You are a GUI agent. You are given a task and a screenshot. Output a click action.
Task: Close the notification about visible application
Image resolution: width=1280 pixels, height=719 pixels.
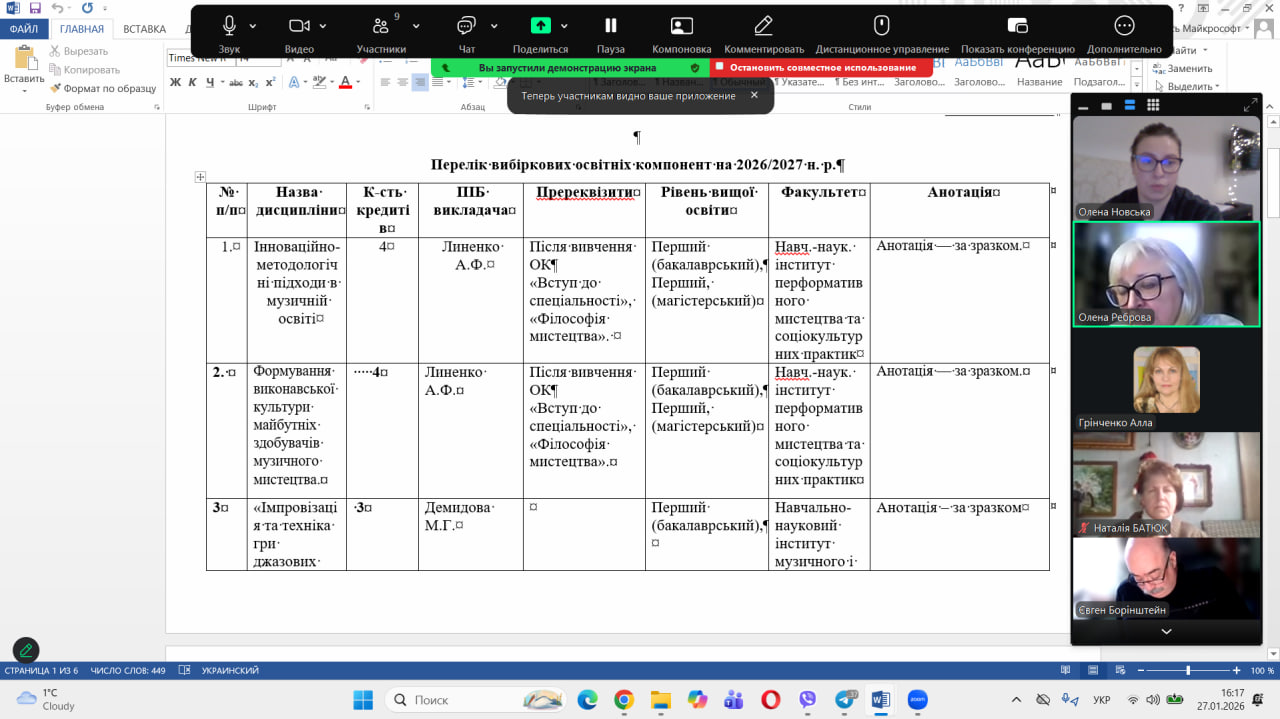click(x=754, y=95)
